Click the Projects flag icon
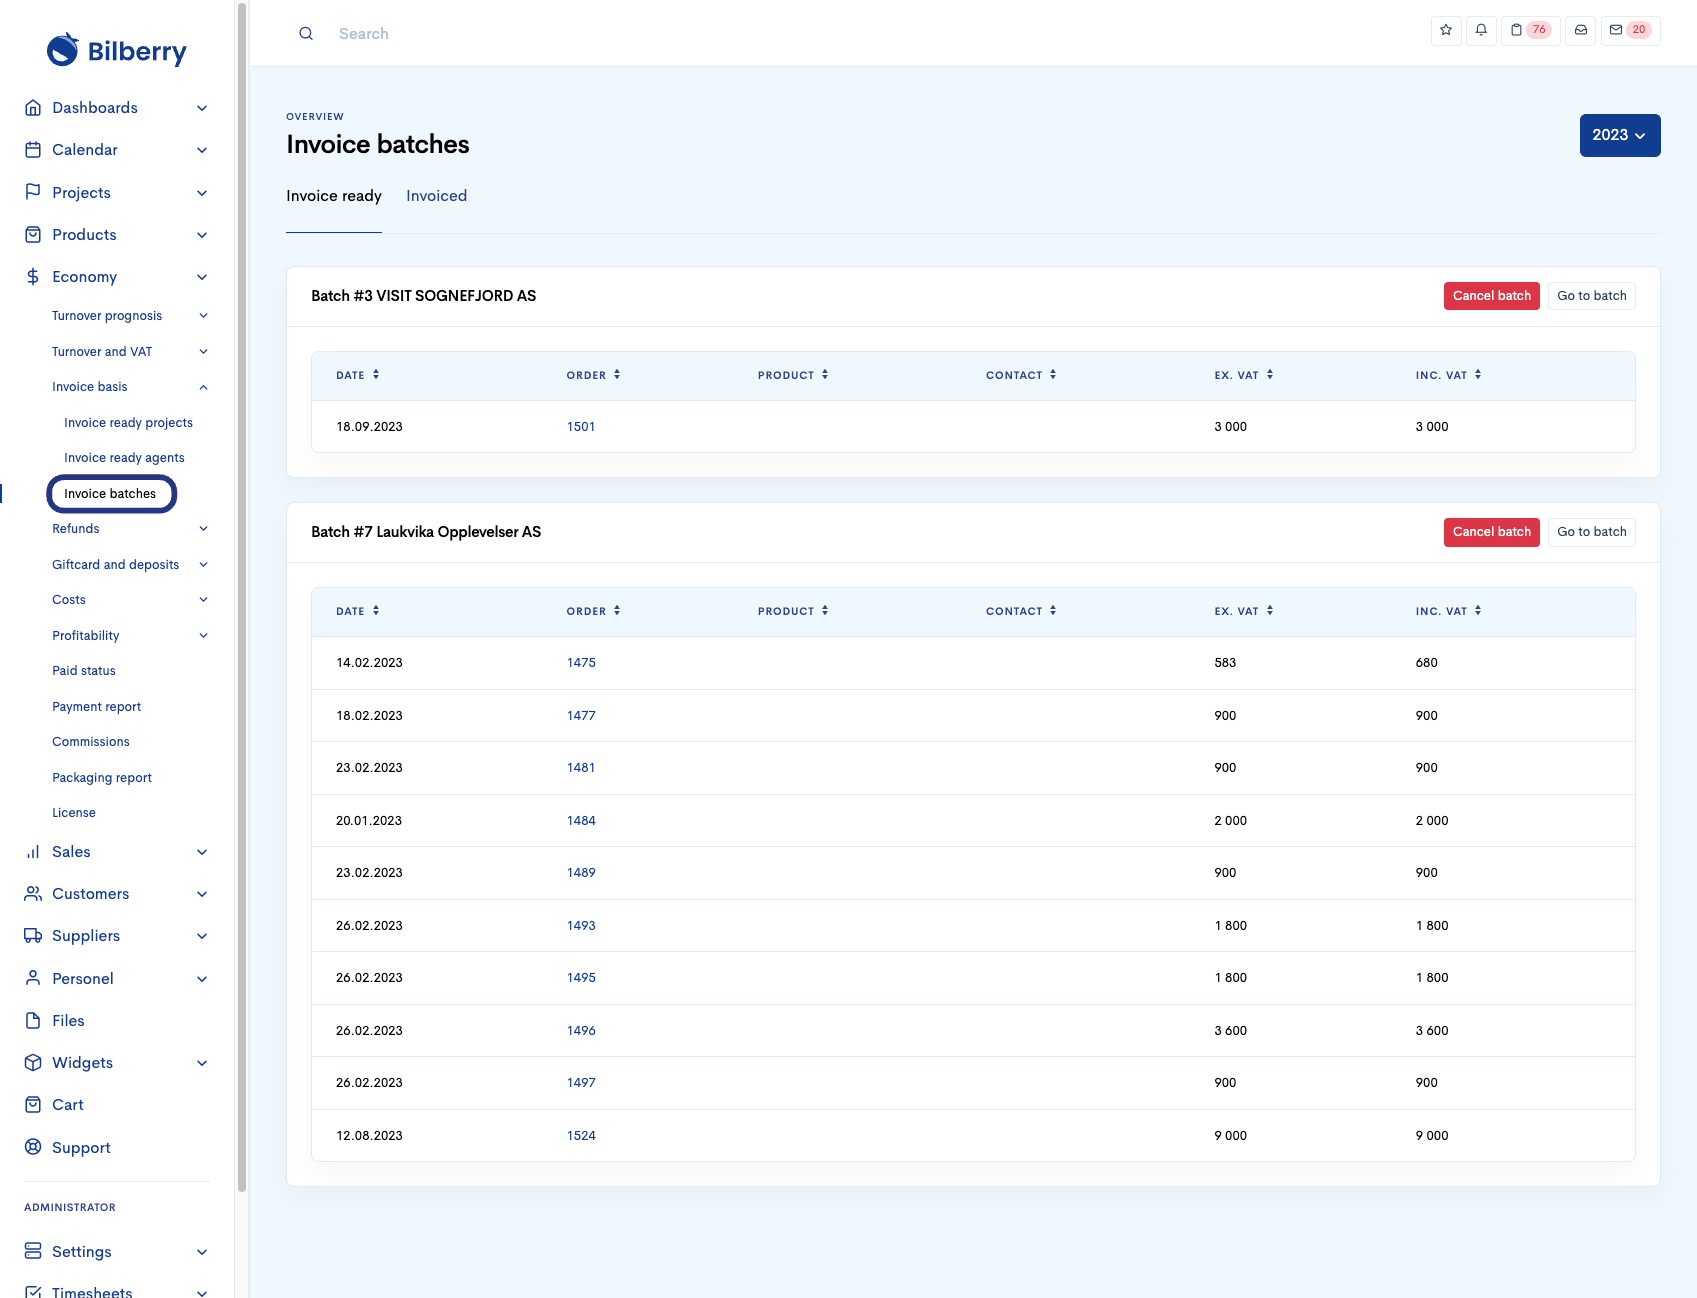 tap(33, 192)
